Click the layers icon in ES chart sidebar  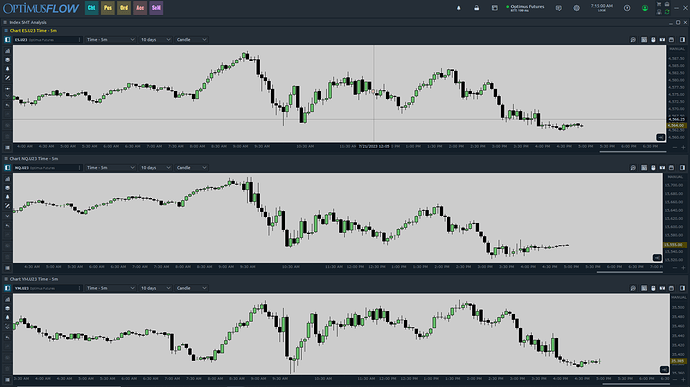coord(7,60)
